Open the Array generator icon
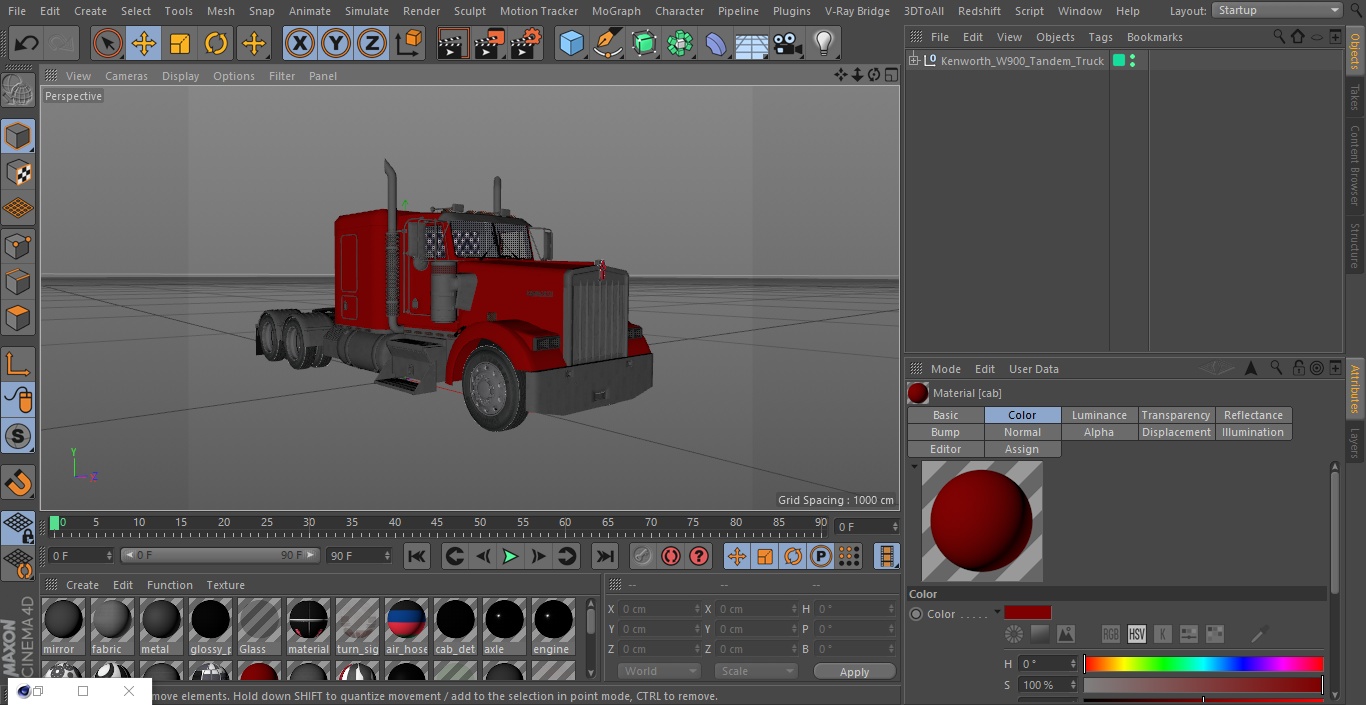The width and height of the screenshot is (1366, 705). [x=680, y=43]
